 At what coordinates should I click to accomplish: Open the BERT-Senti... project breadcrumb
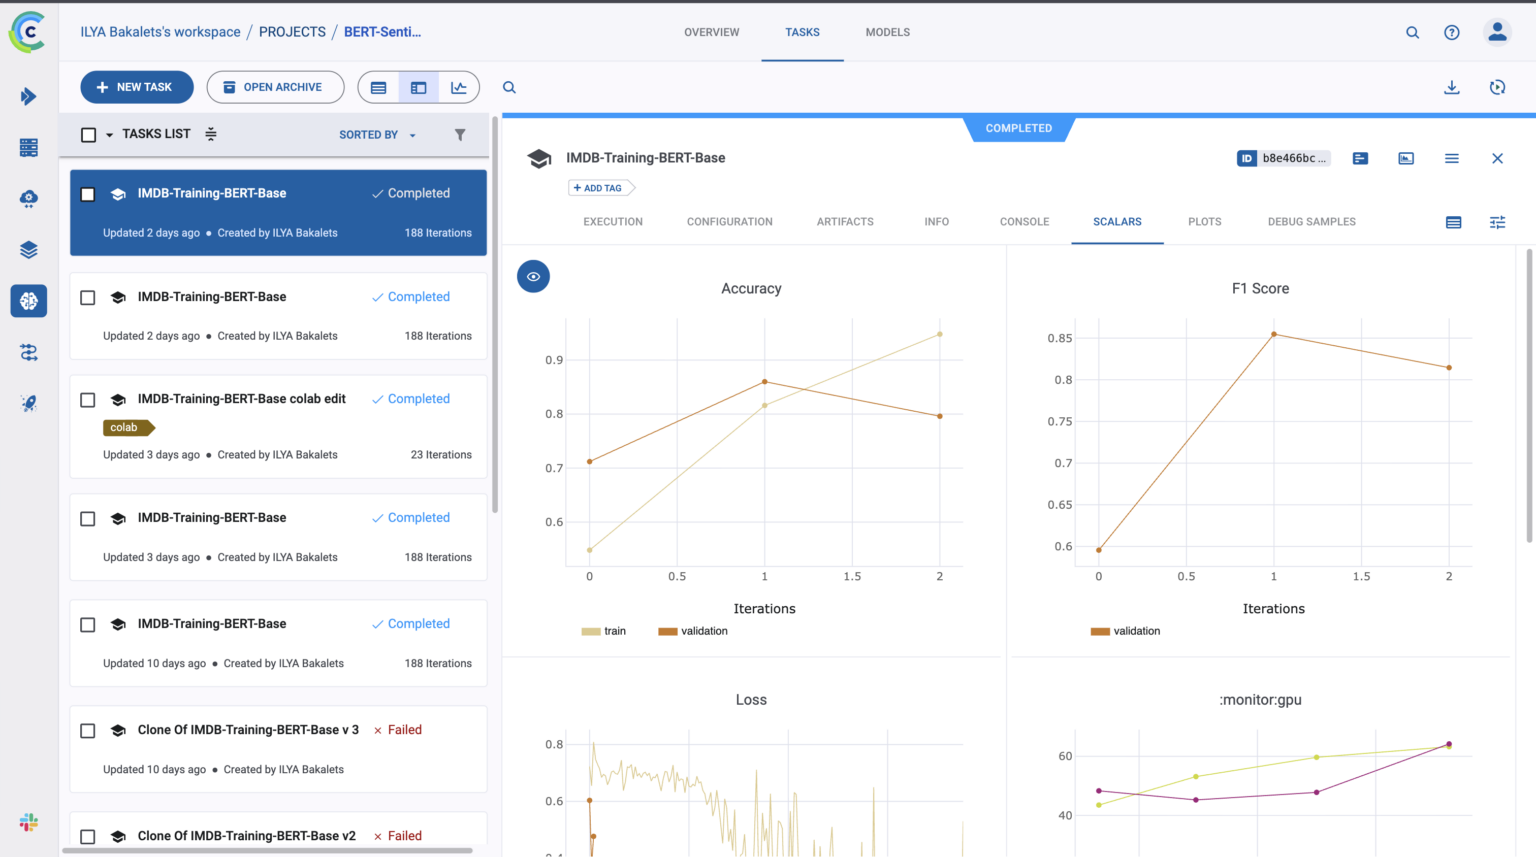(382, 32)
